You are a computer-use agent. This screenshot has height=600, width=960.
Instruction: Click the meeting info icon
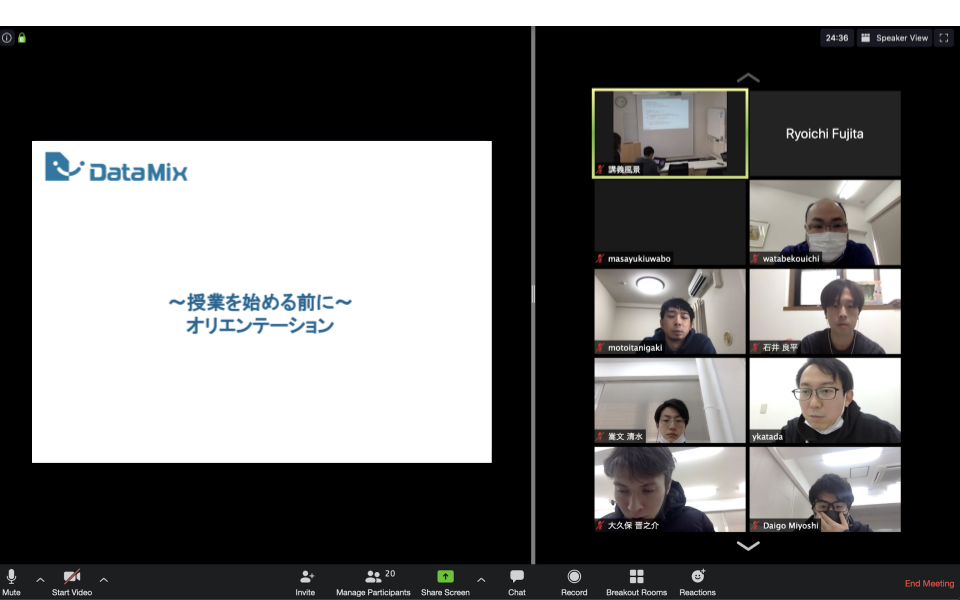[x=7, y=38]
